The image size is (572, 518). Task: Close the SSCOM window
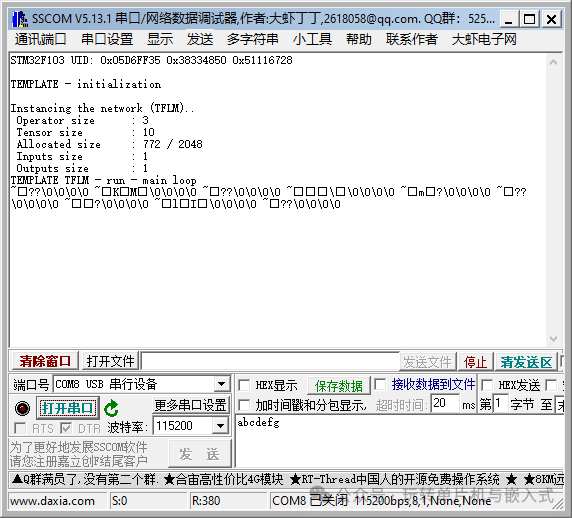551,19
